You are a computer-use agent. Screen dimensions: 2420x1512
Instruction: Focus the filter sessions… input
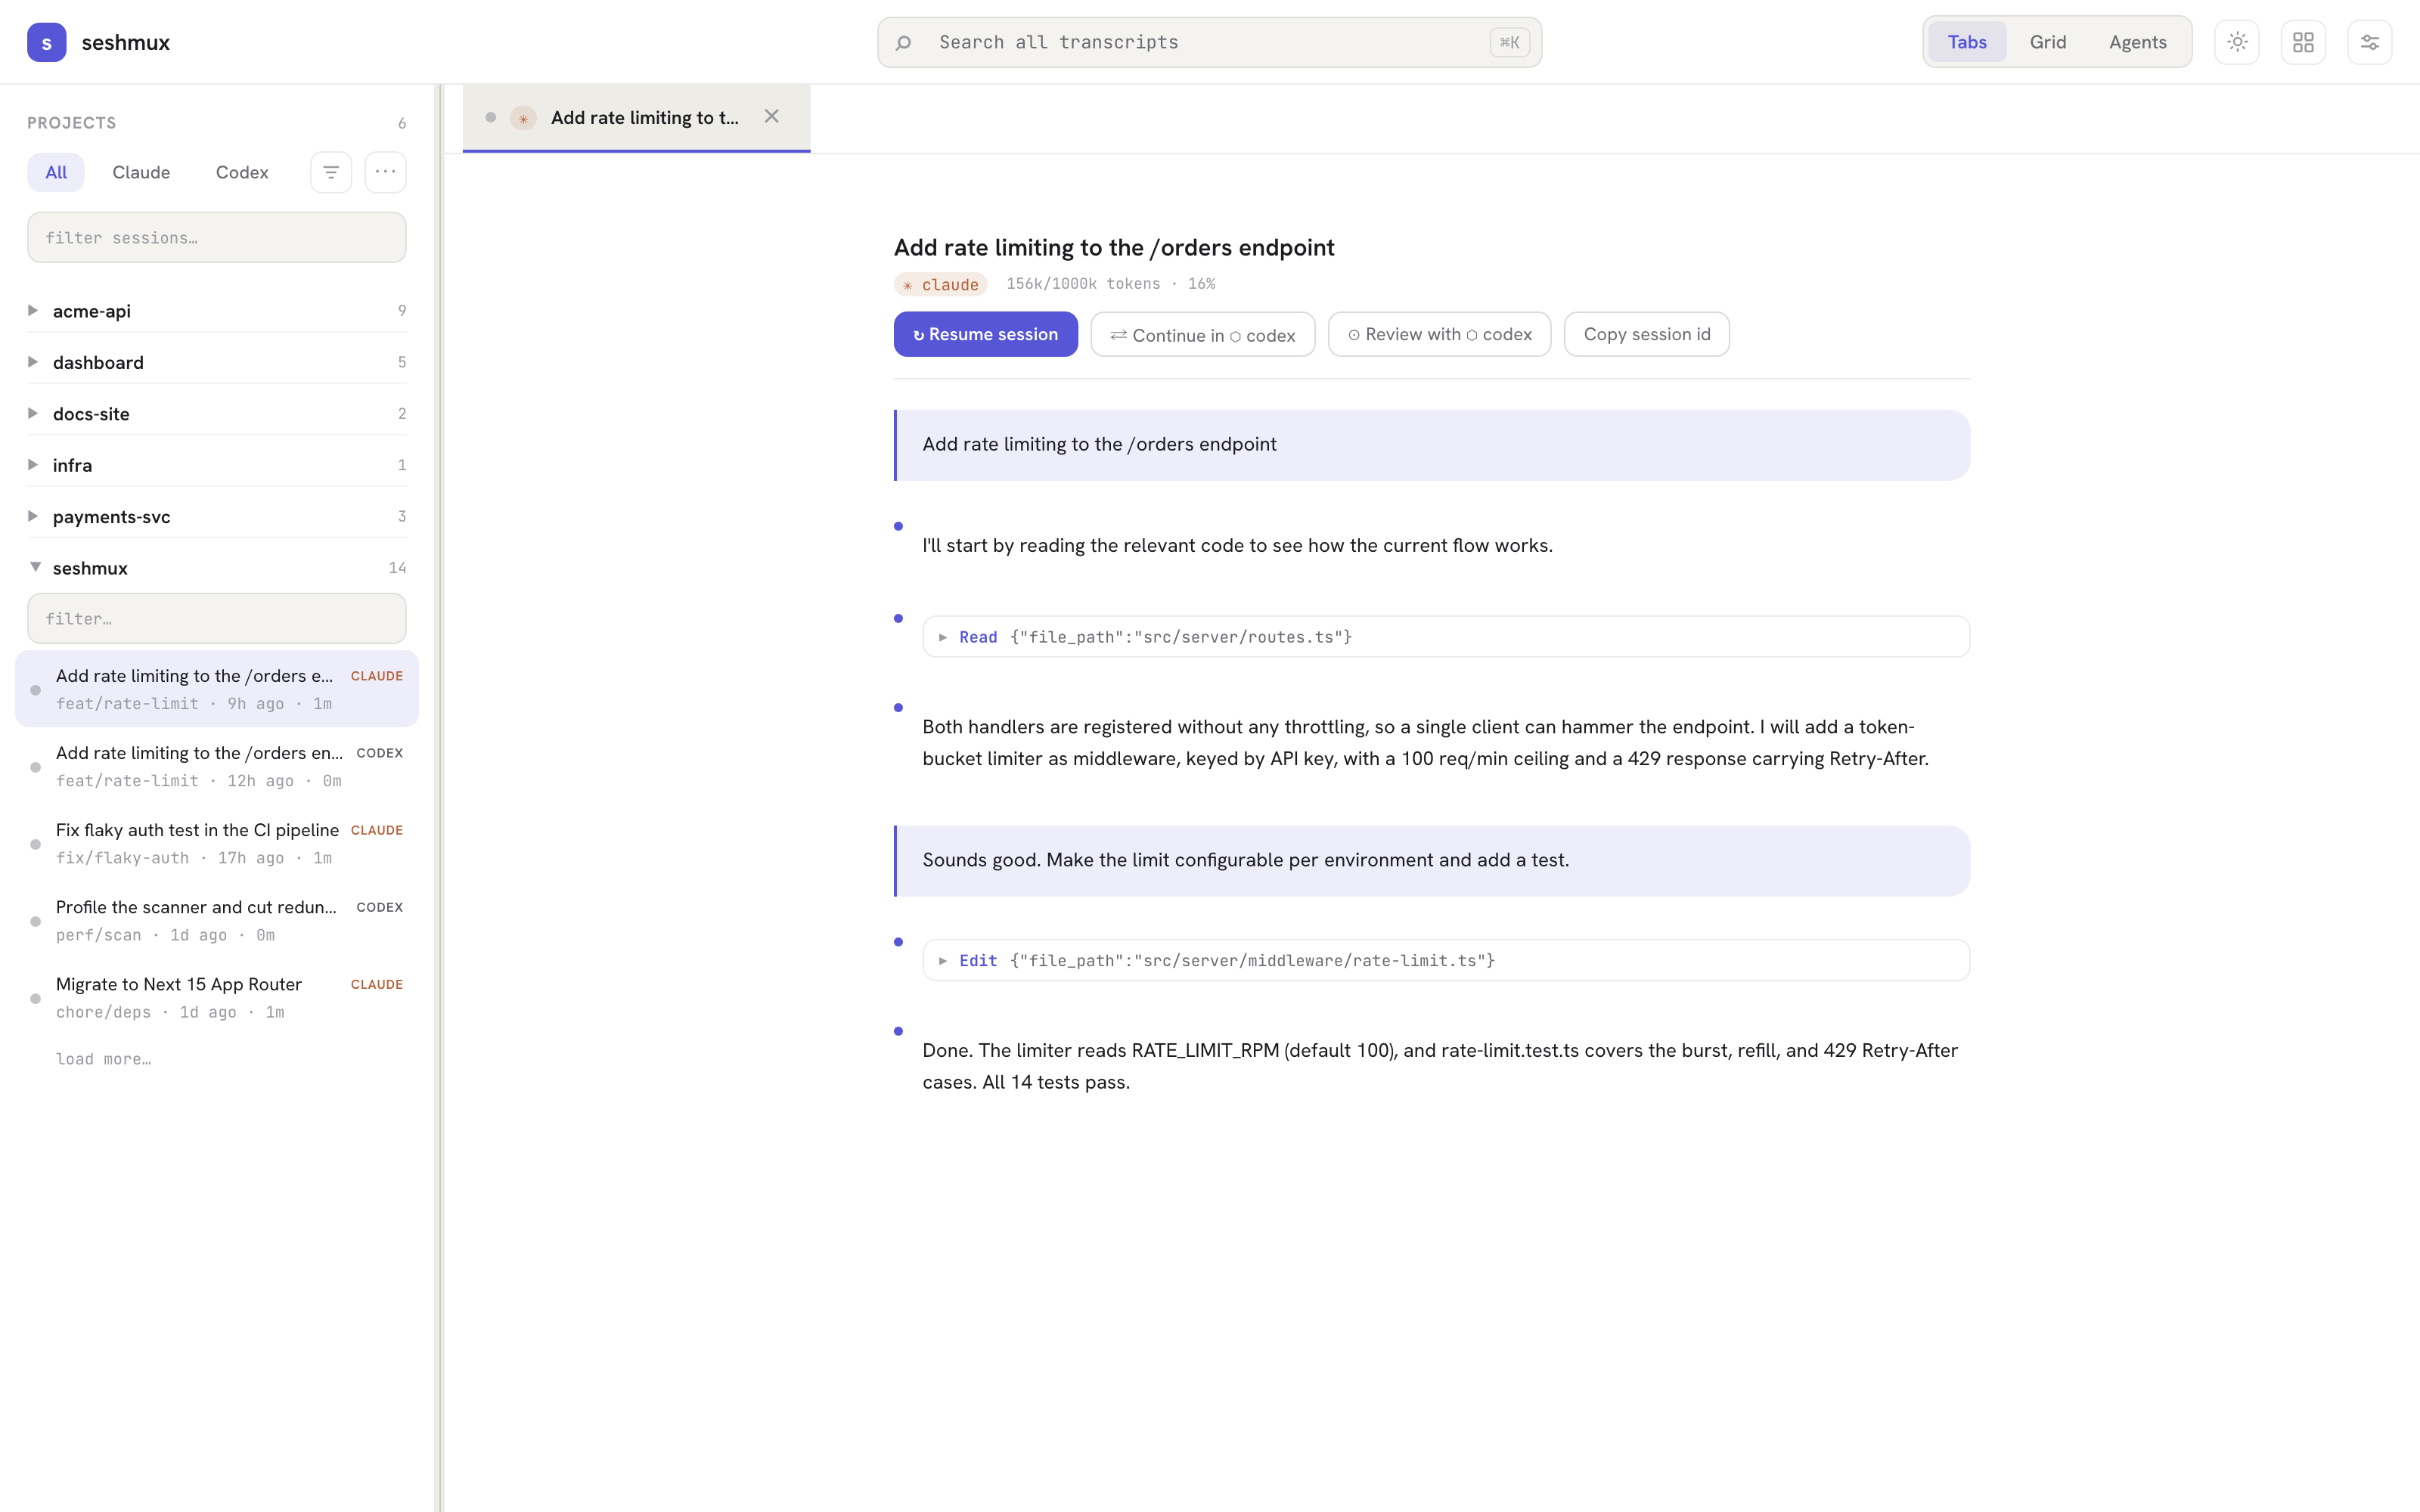[x=216, y=237]
